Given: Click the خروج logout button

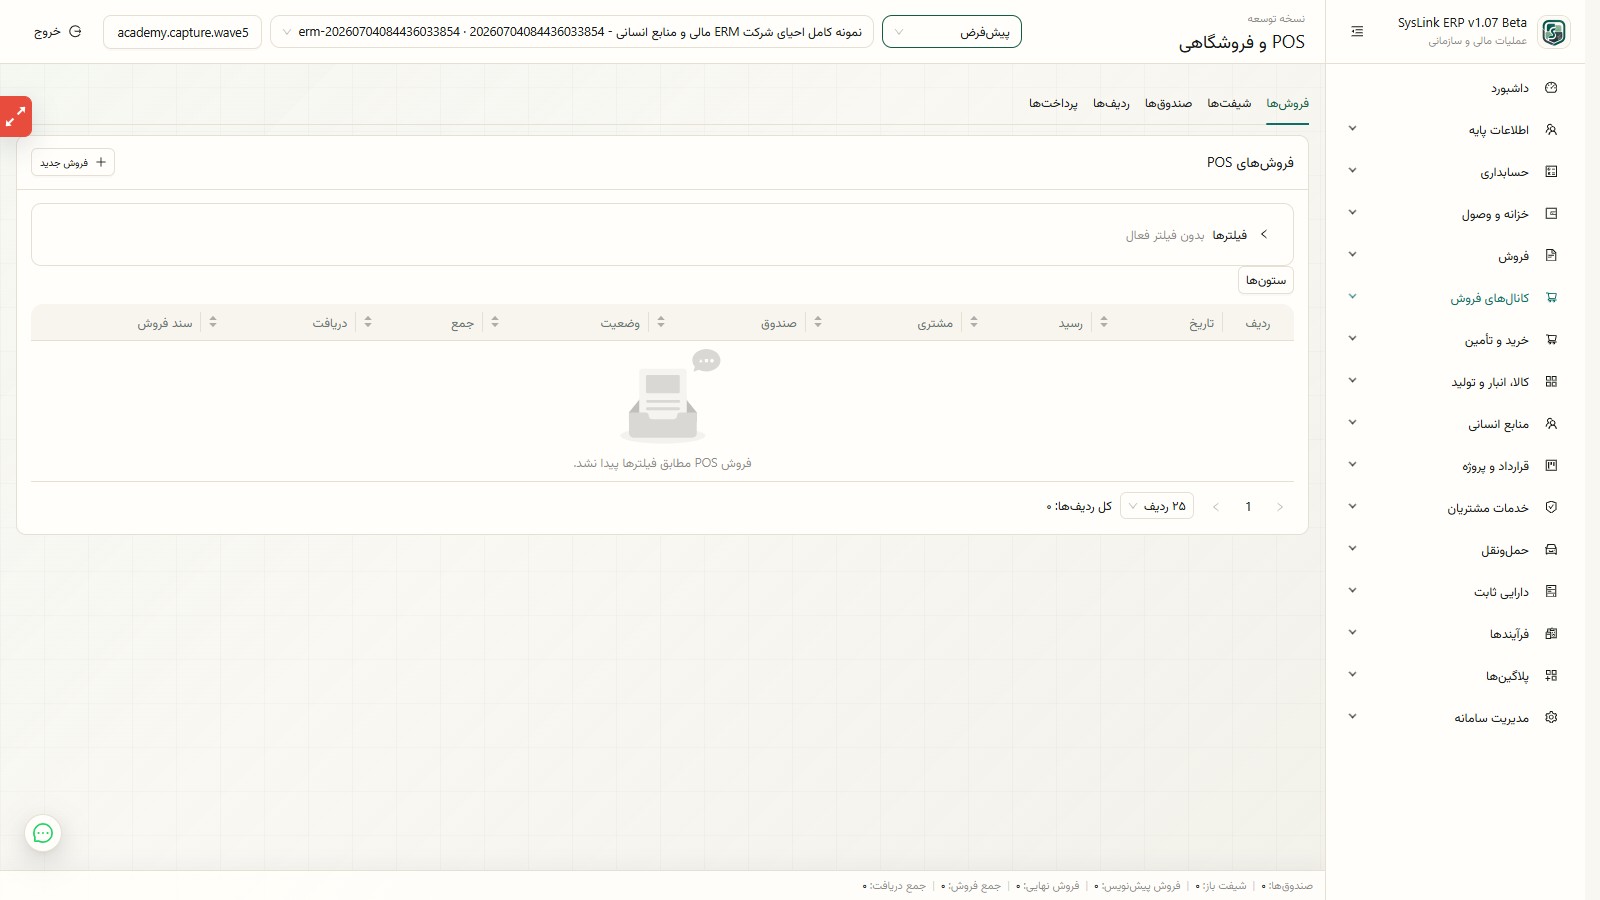Looking at the screenshot, I should [58, 32].
